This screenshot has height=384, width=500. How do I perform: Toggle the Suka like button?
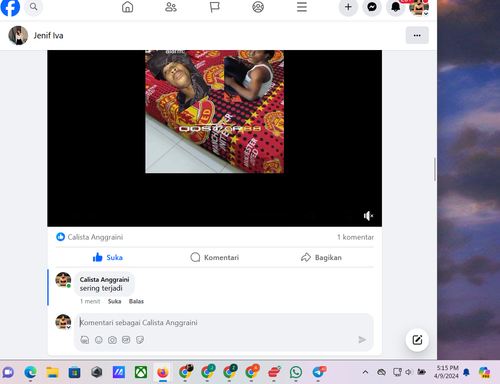pos(108,257)
